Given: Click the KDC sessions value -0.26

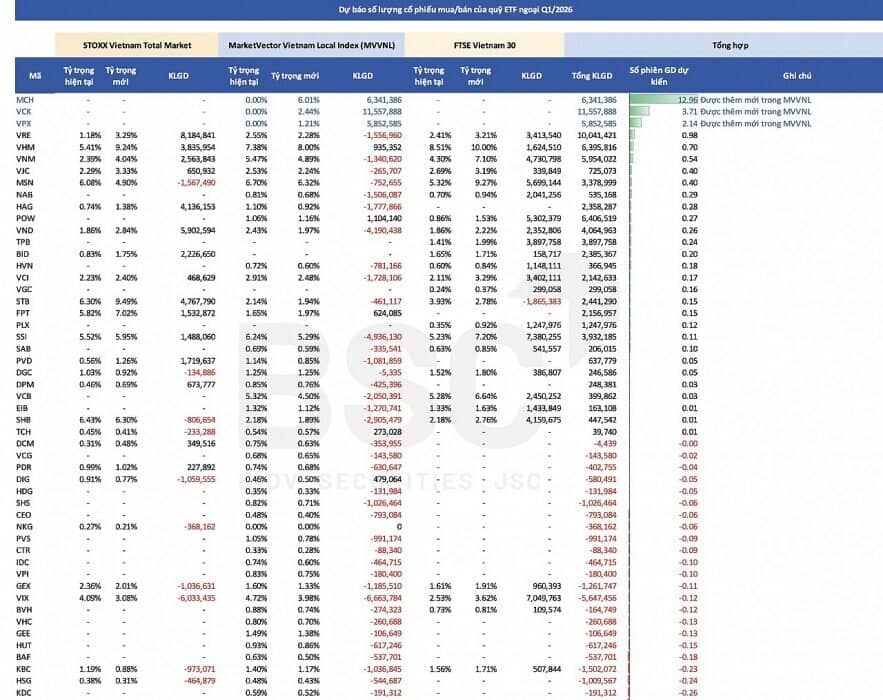Looking at the screenshot, I should (x=688, y=693).
